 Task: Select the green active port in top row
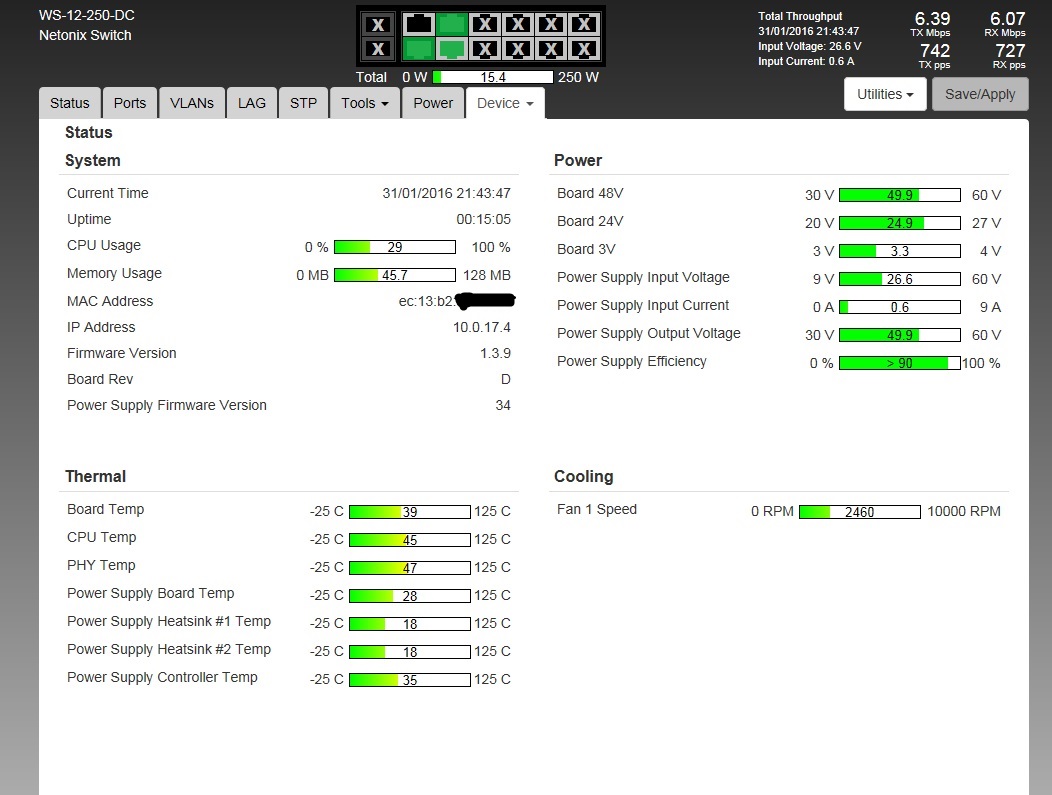point(452,24)
